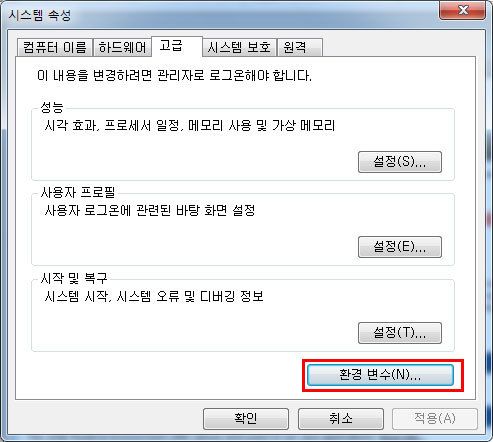The image size is (493, 442).
Task: Click the 시작 및 복구 group label
Action: pos(74,278)
